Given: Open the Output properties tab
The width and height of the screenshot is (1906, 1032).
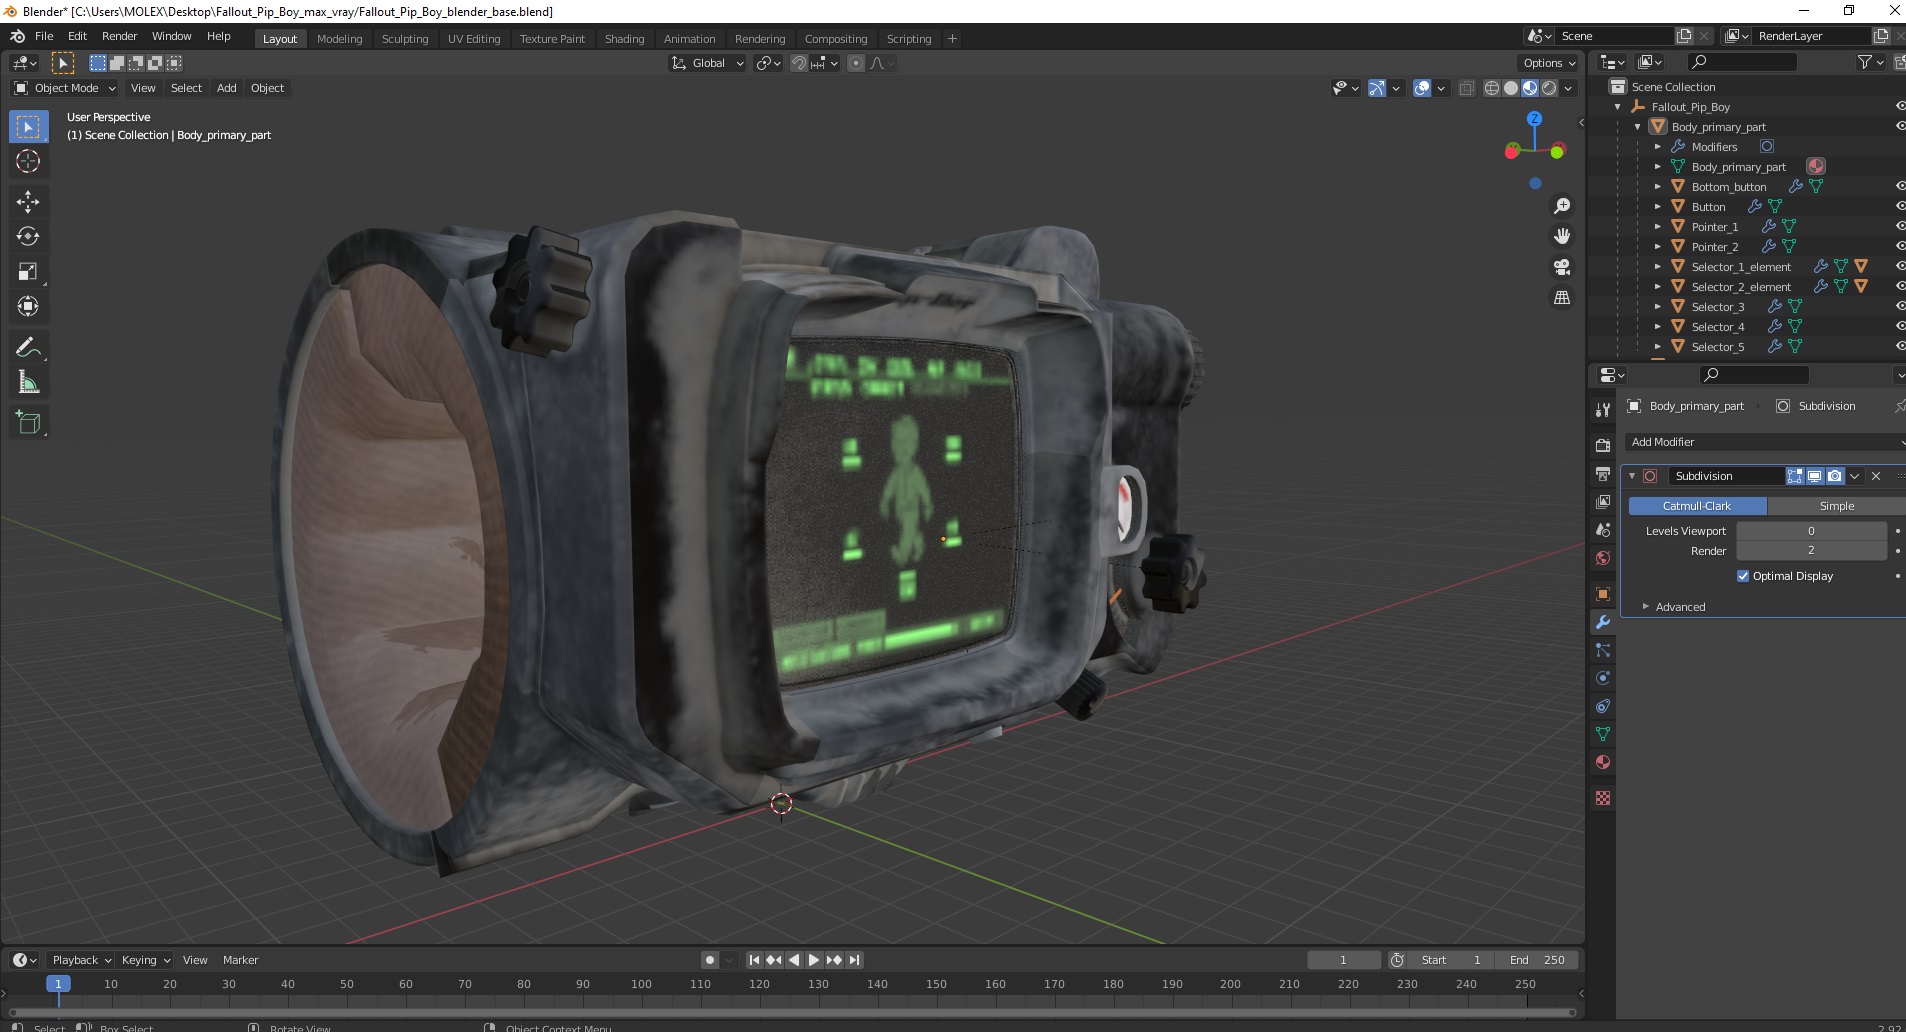Looking at the screenshot, I should click(1603, 473).
